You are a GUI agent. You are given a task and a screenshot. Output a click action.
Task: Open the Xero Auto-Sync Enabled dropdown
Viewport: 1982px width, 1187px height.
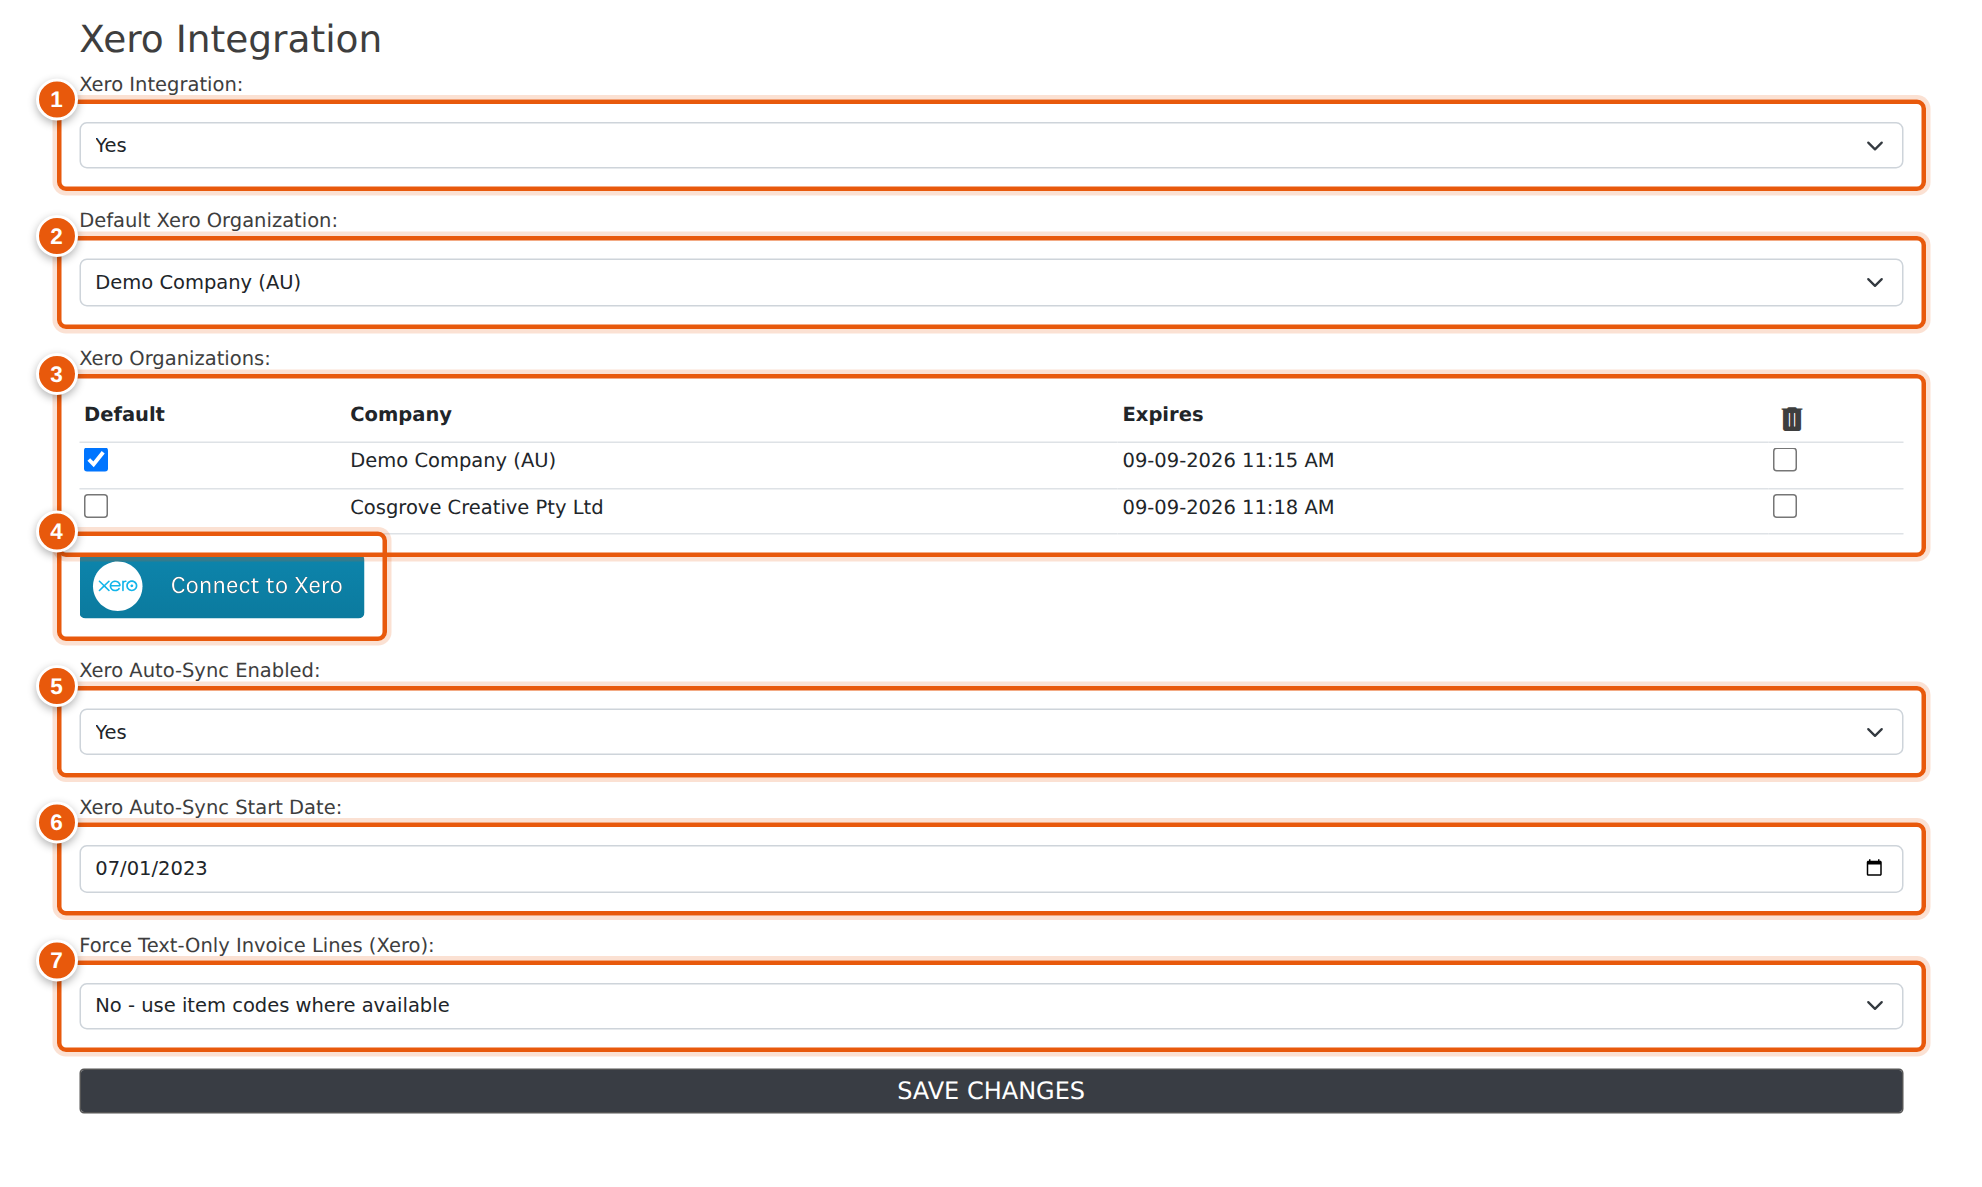coord(991,732)
